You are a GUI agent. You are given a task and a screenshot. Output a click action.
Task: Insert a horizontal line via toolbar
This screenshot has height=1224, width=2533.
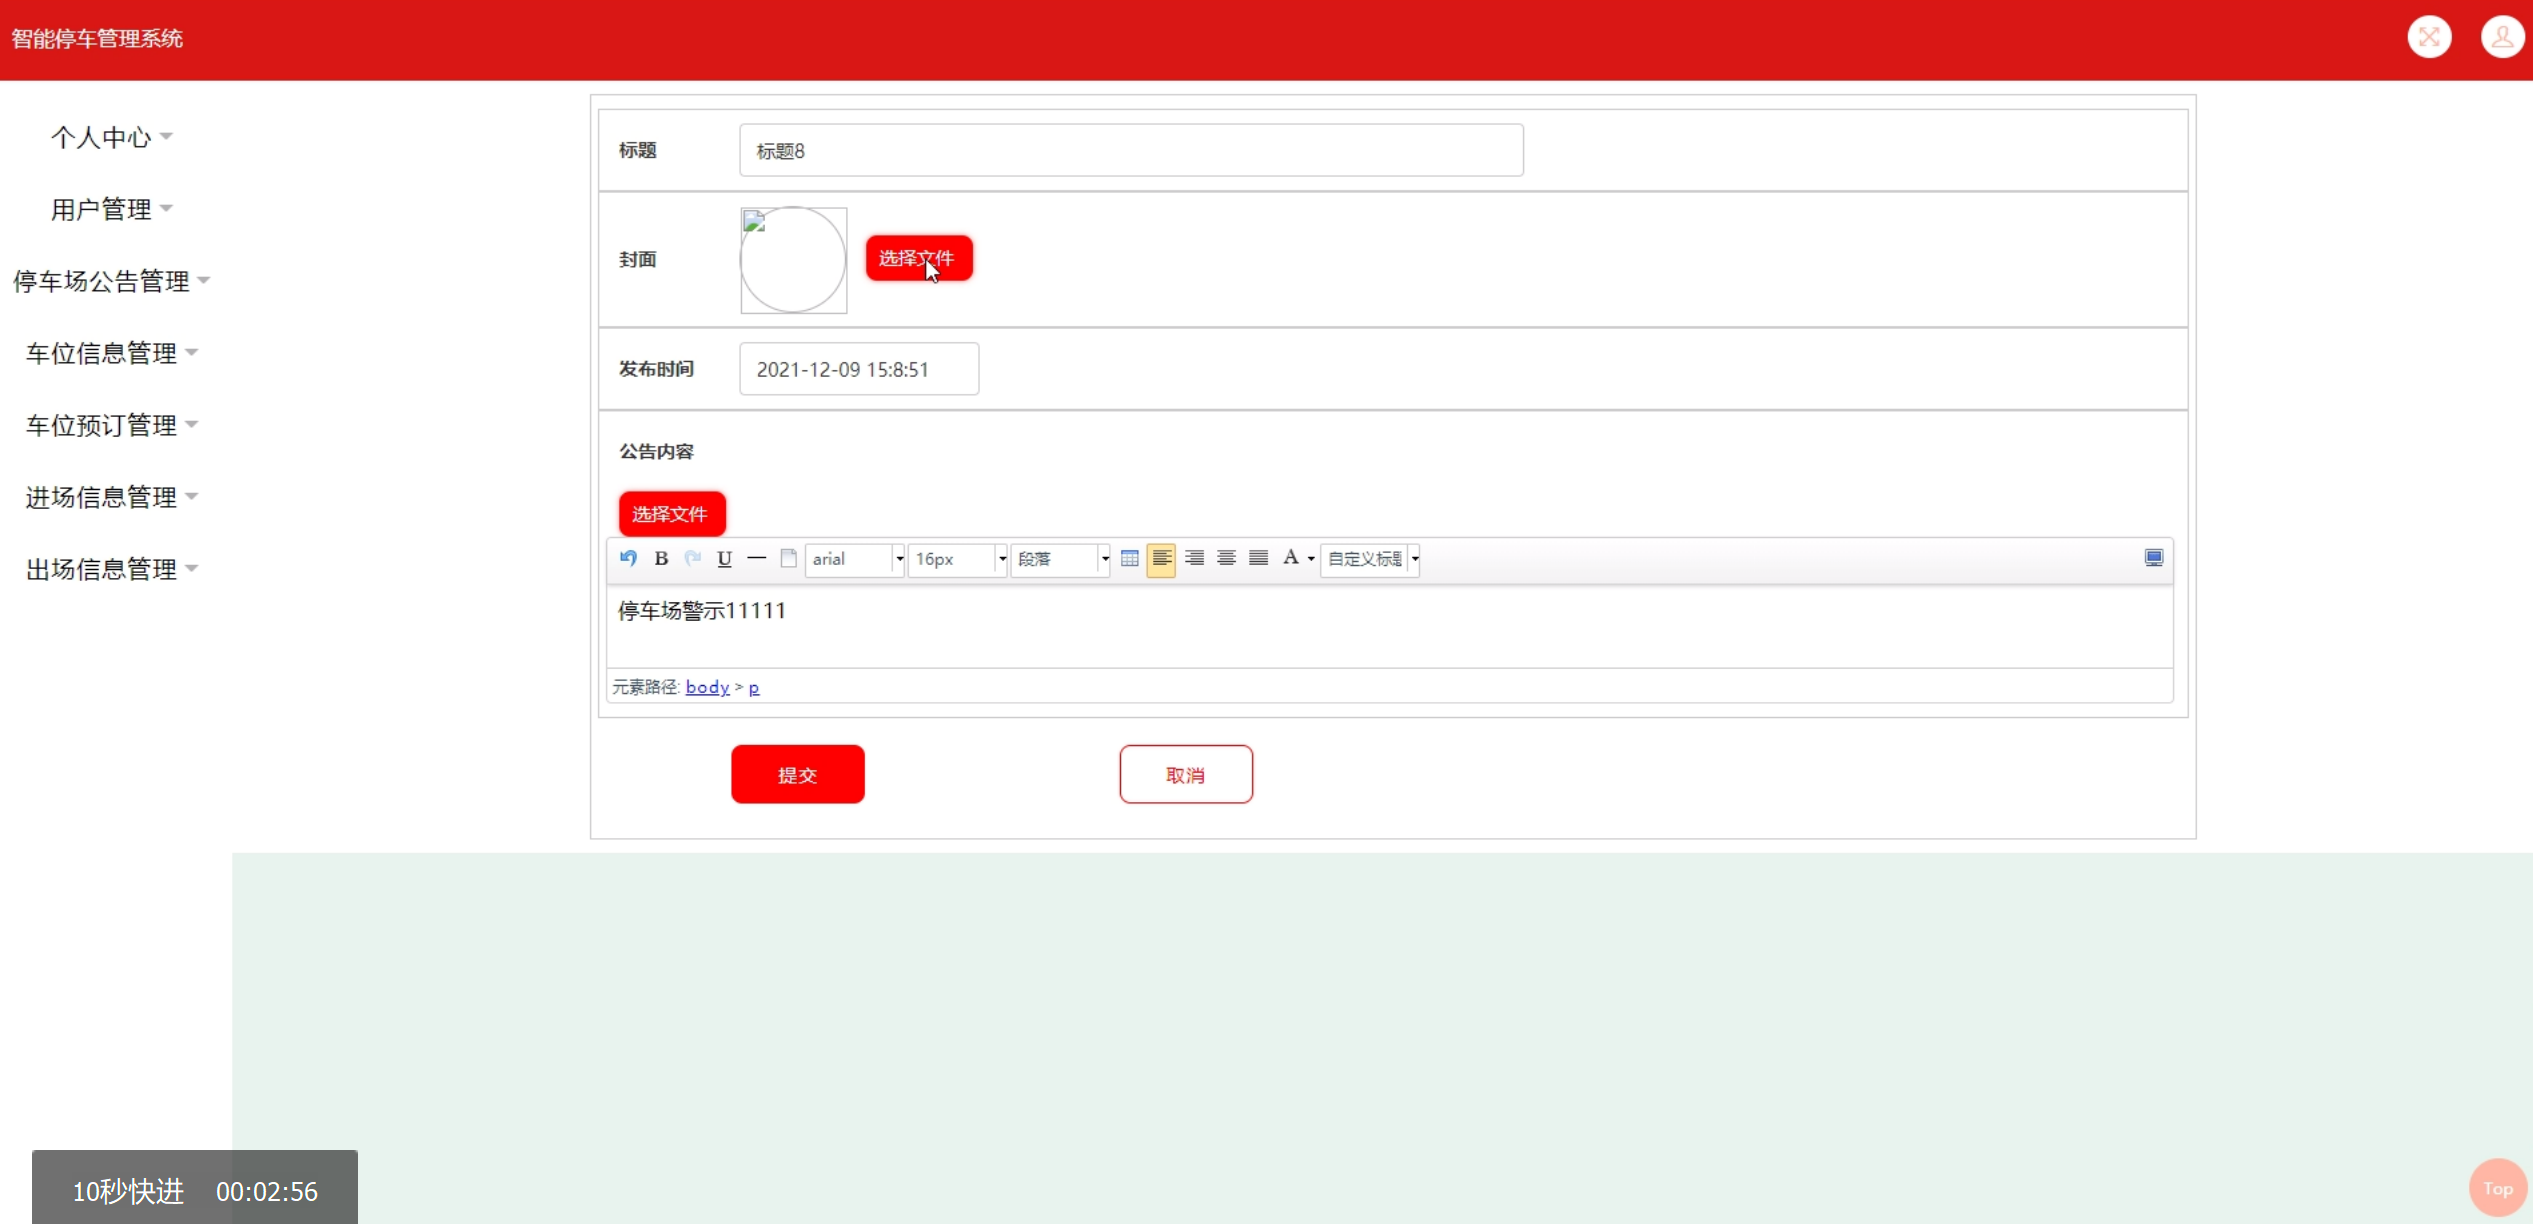[756, 558]
